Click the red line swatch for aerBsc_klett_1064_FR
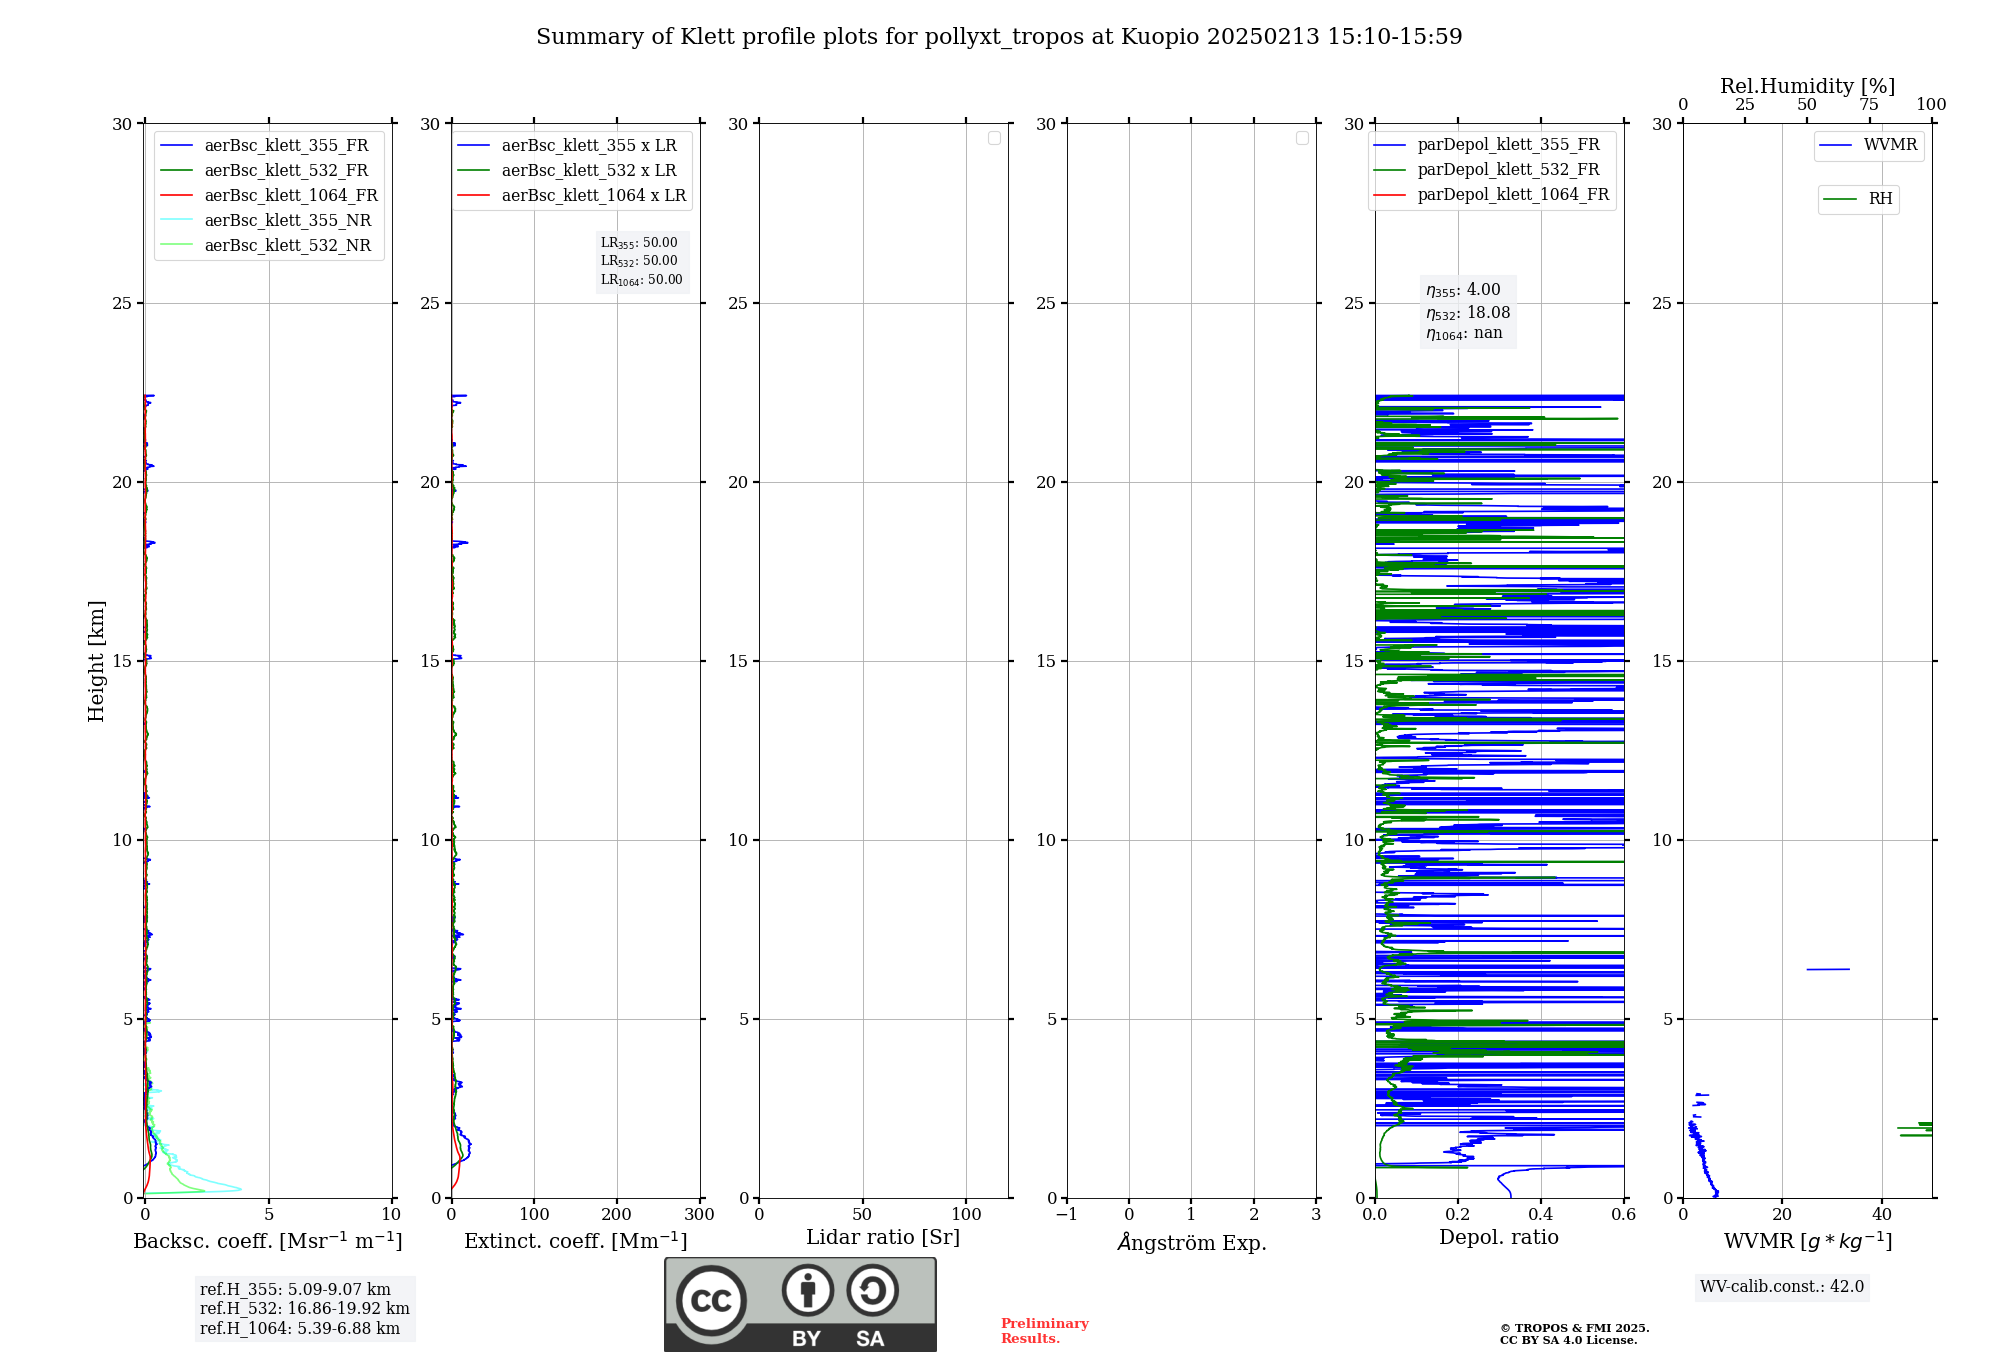2000x1360 pixels. click(x=176, y=196)
